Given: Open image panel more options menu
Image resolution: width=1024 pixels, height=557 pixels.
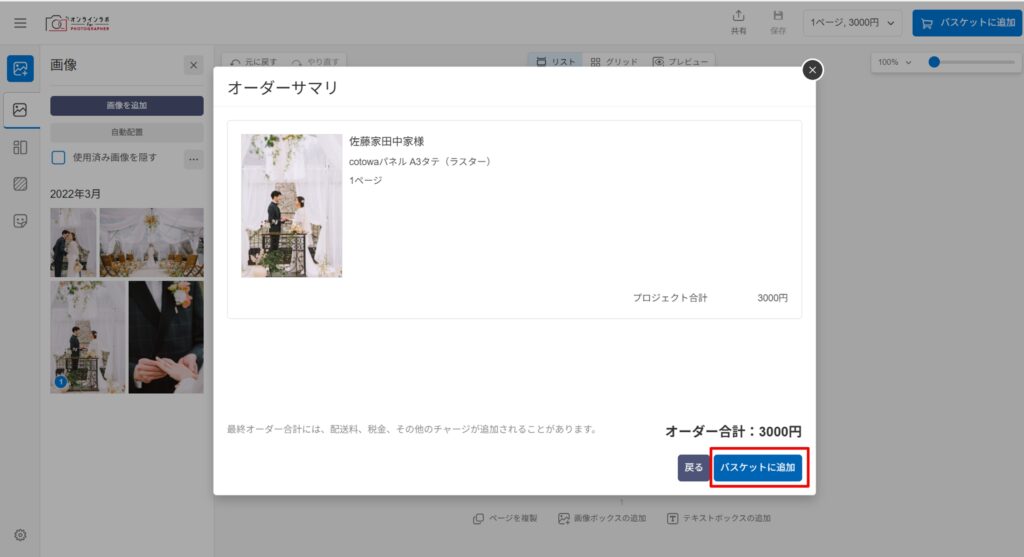Looking at the screenshot, I should [x=194, y=158].
